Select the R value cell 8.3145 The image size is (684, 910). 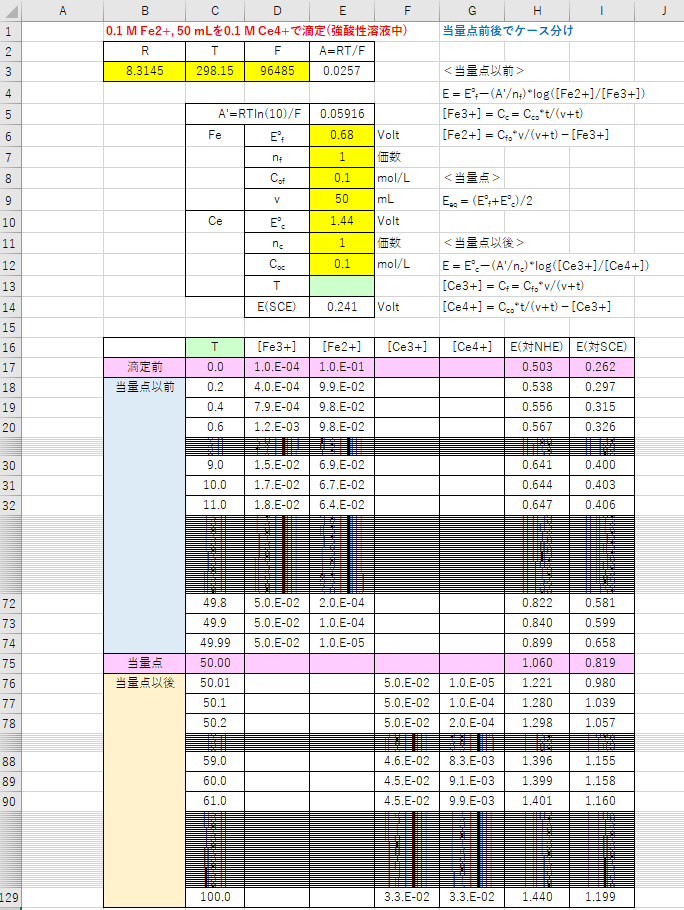pyautogui.click(x=144, y=71)
